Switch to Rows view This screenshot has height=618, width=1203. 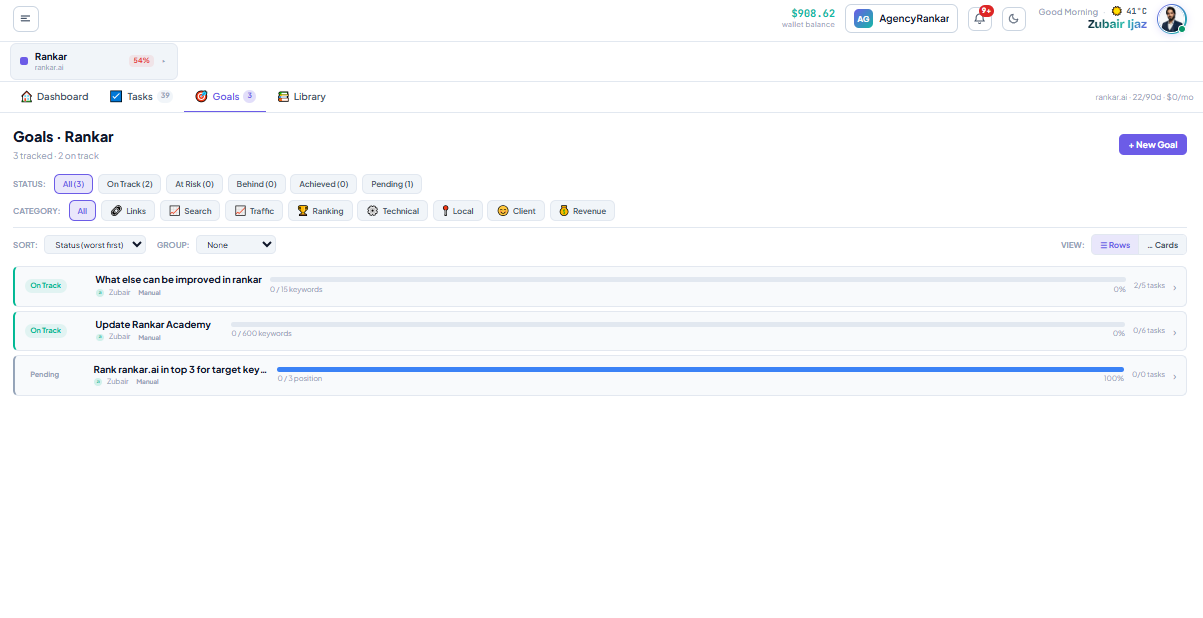coord(1115,245)
